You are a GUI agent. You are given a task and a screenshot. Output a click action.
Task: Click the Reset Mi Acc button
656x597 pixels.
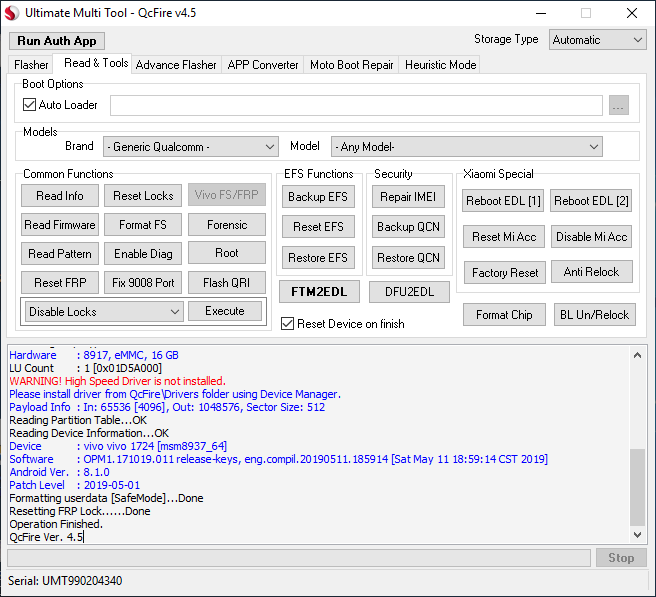pos(504,237)
